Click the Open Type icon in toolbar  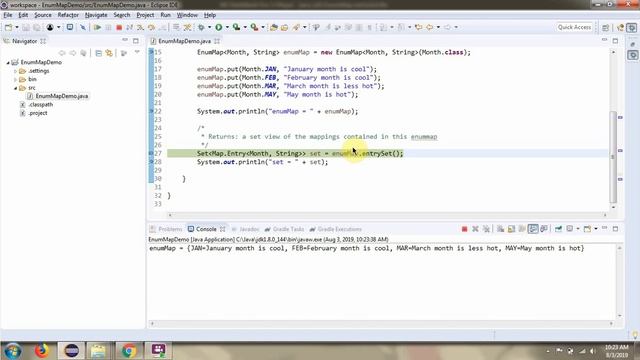[x=273, y=27]
